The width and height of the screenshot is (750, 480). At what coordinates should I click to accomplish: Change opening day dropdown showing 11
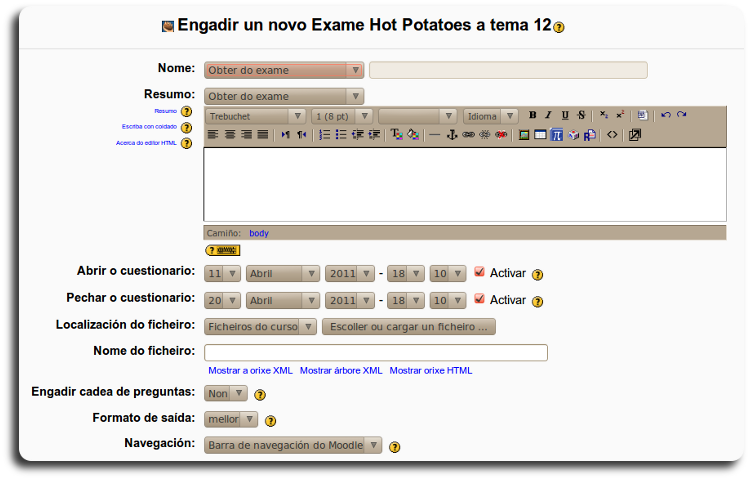click(222, 273)
